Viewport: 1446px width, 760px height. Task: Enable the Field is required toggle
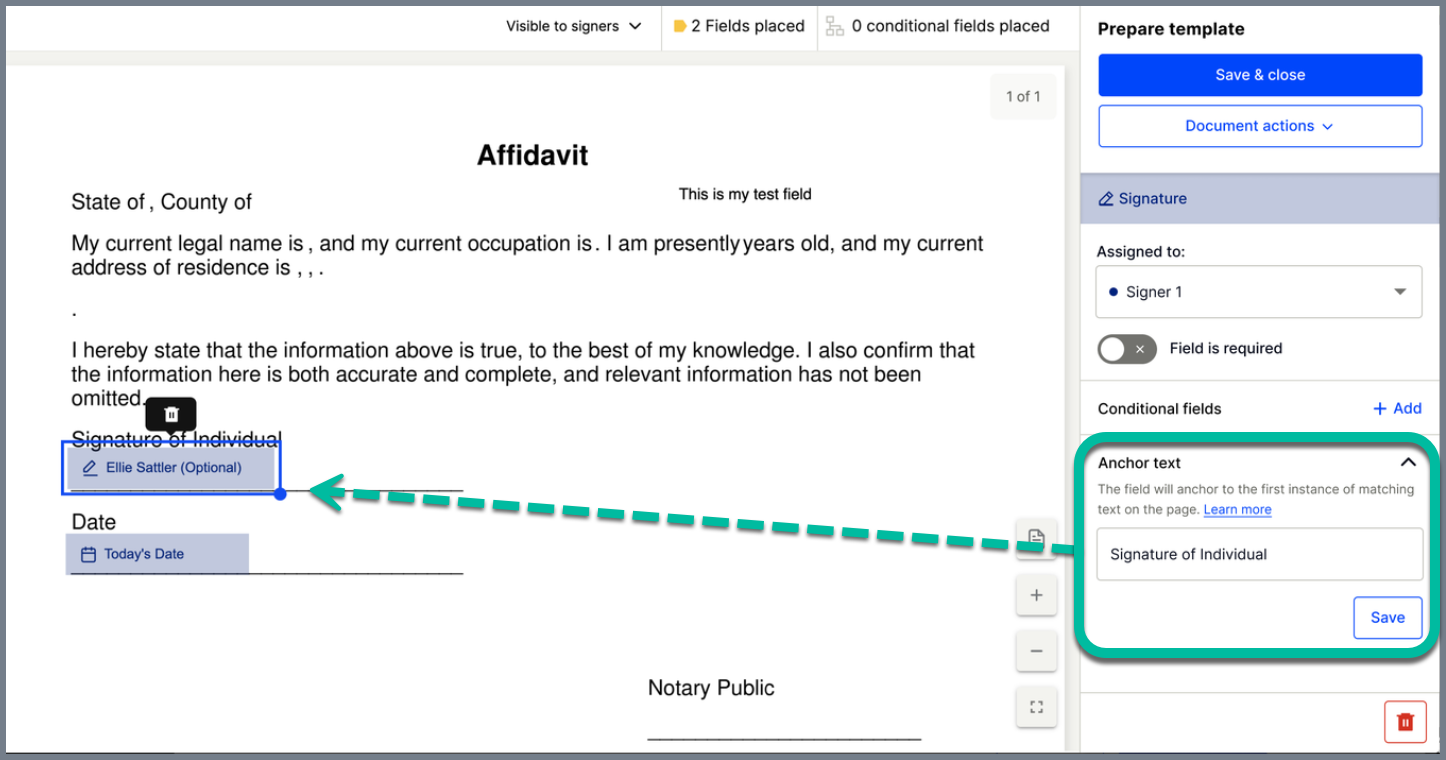point(1126,348)
